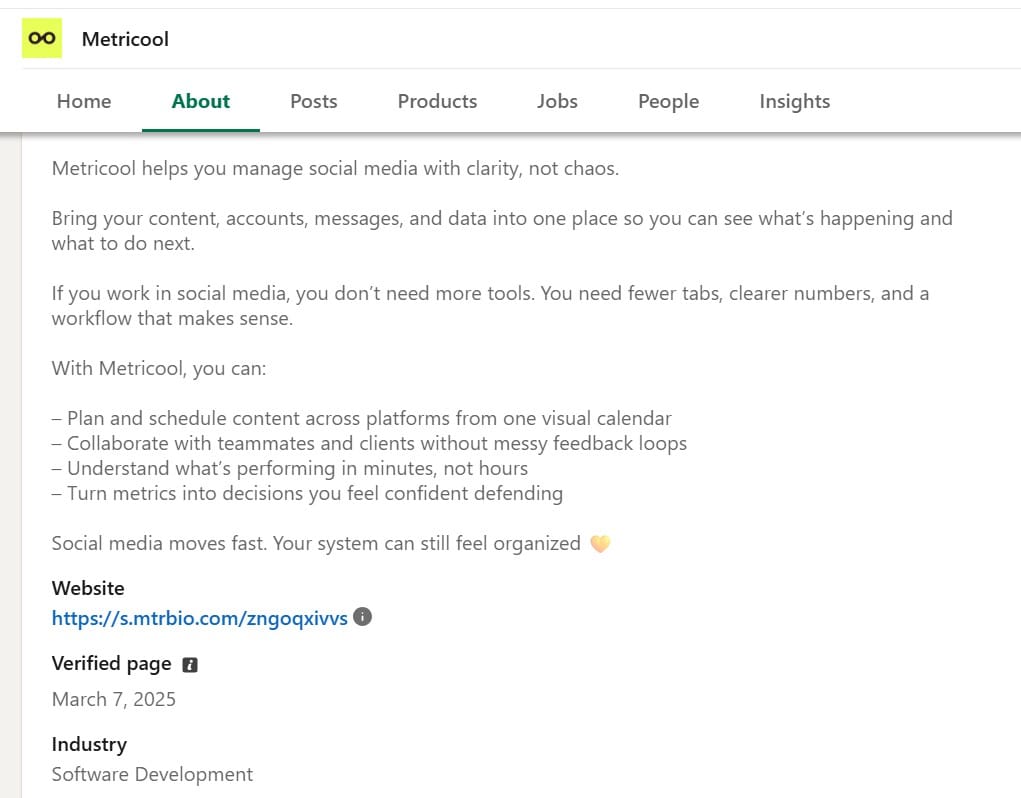
Task: Click 'Collaborate with teammates and clients' line
Action: (x=369, y=443)
